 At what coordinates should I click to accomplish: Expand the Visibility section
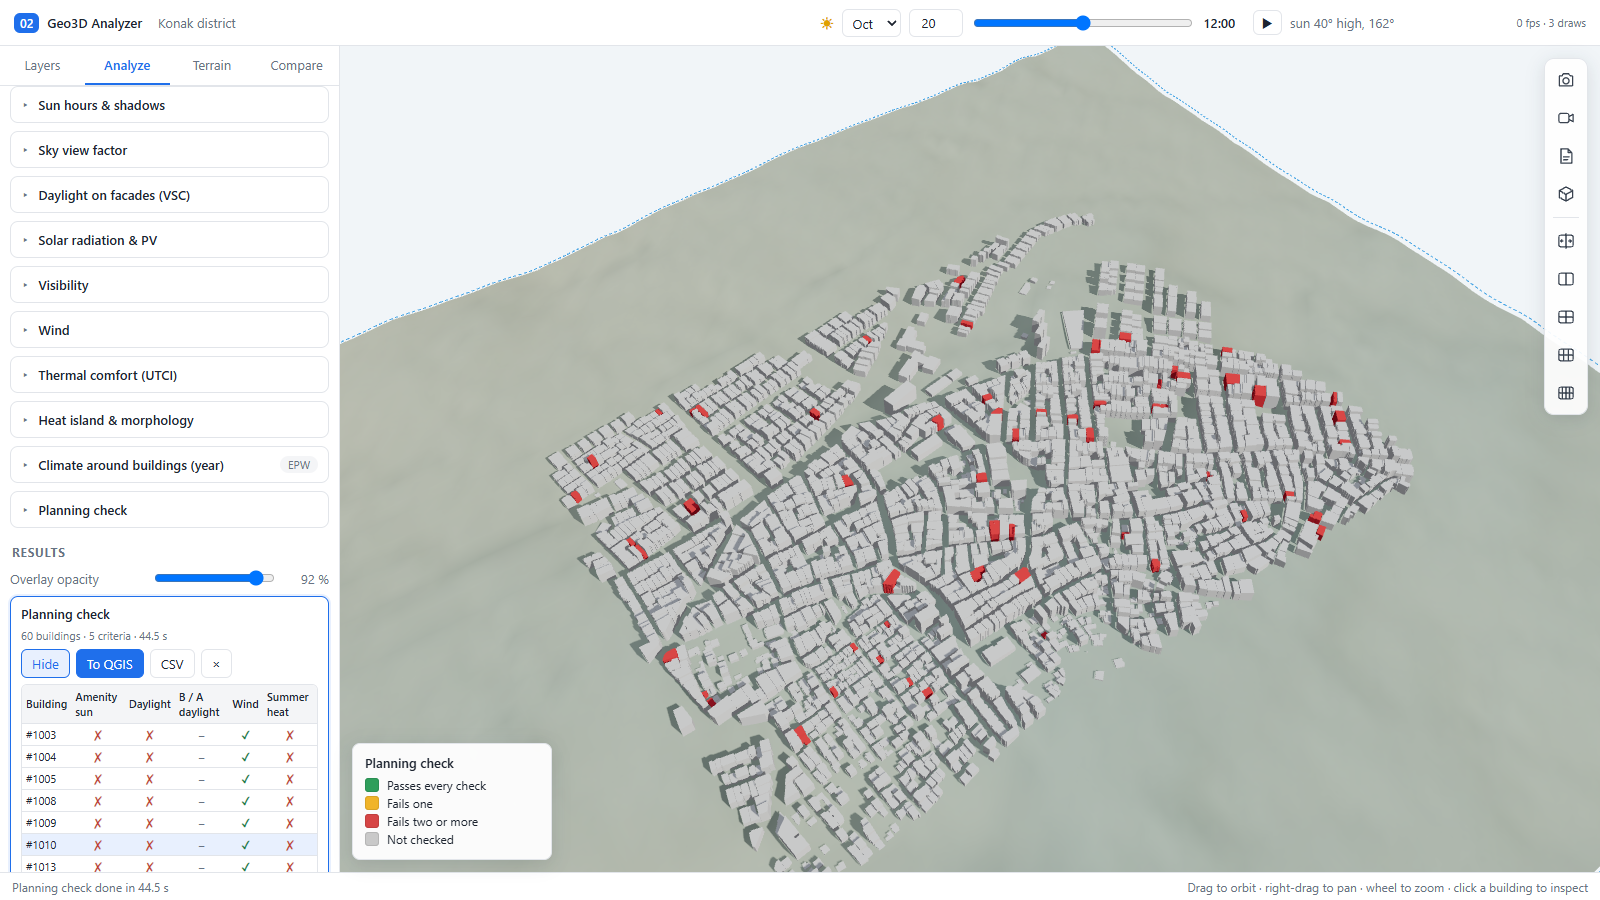[169, 285]
